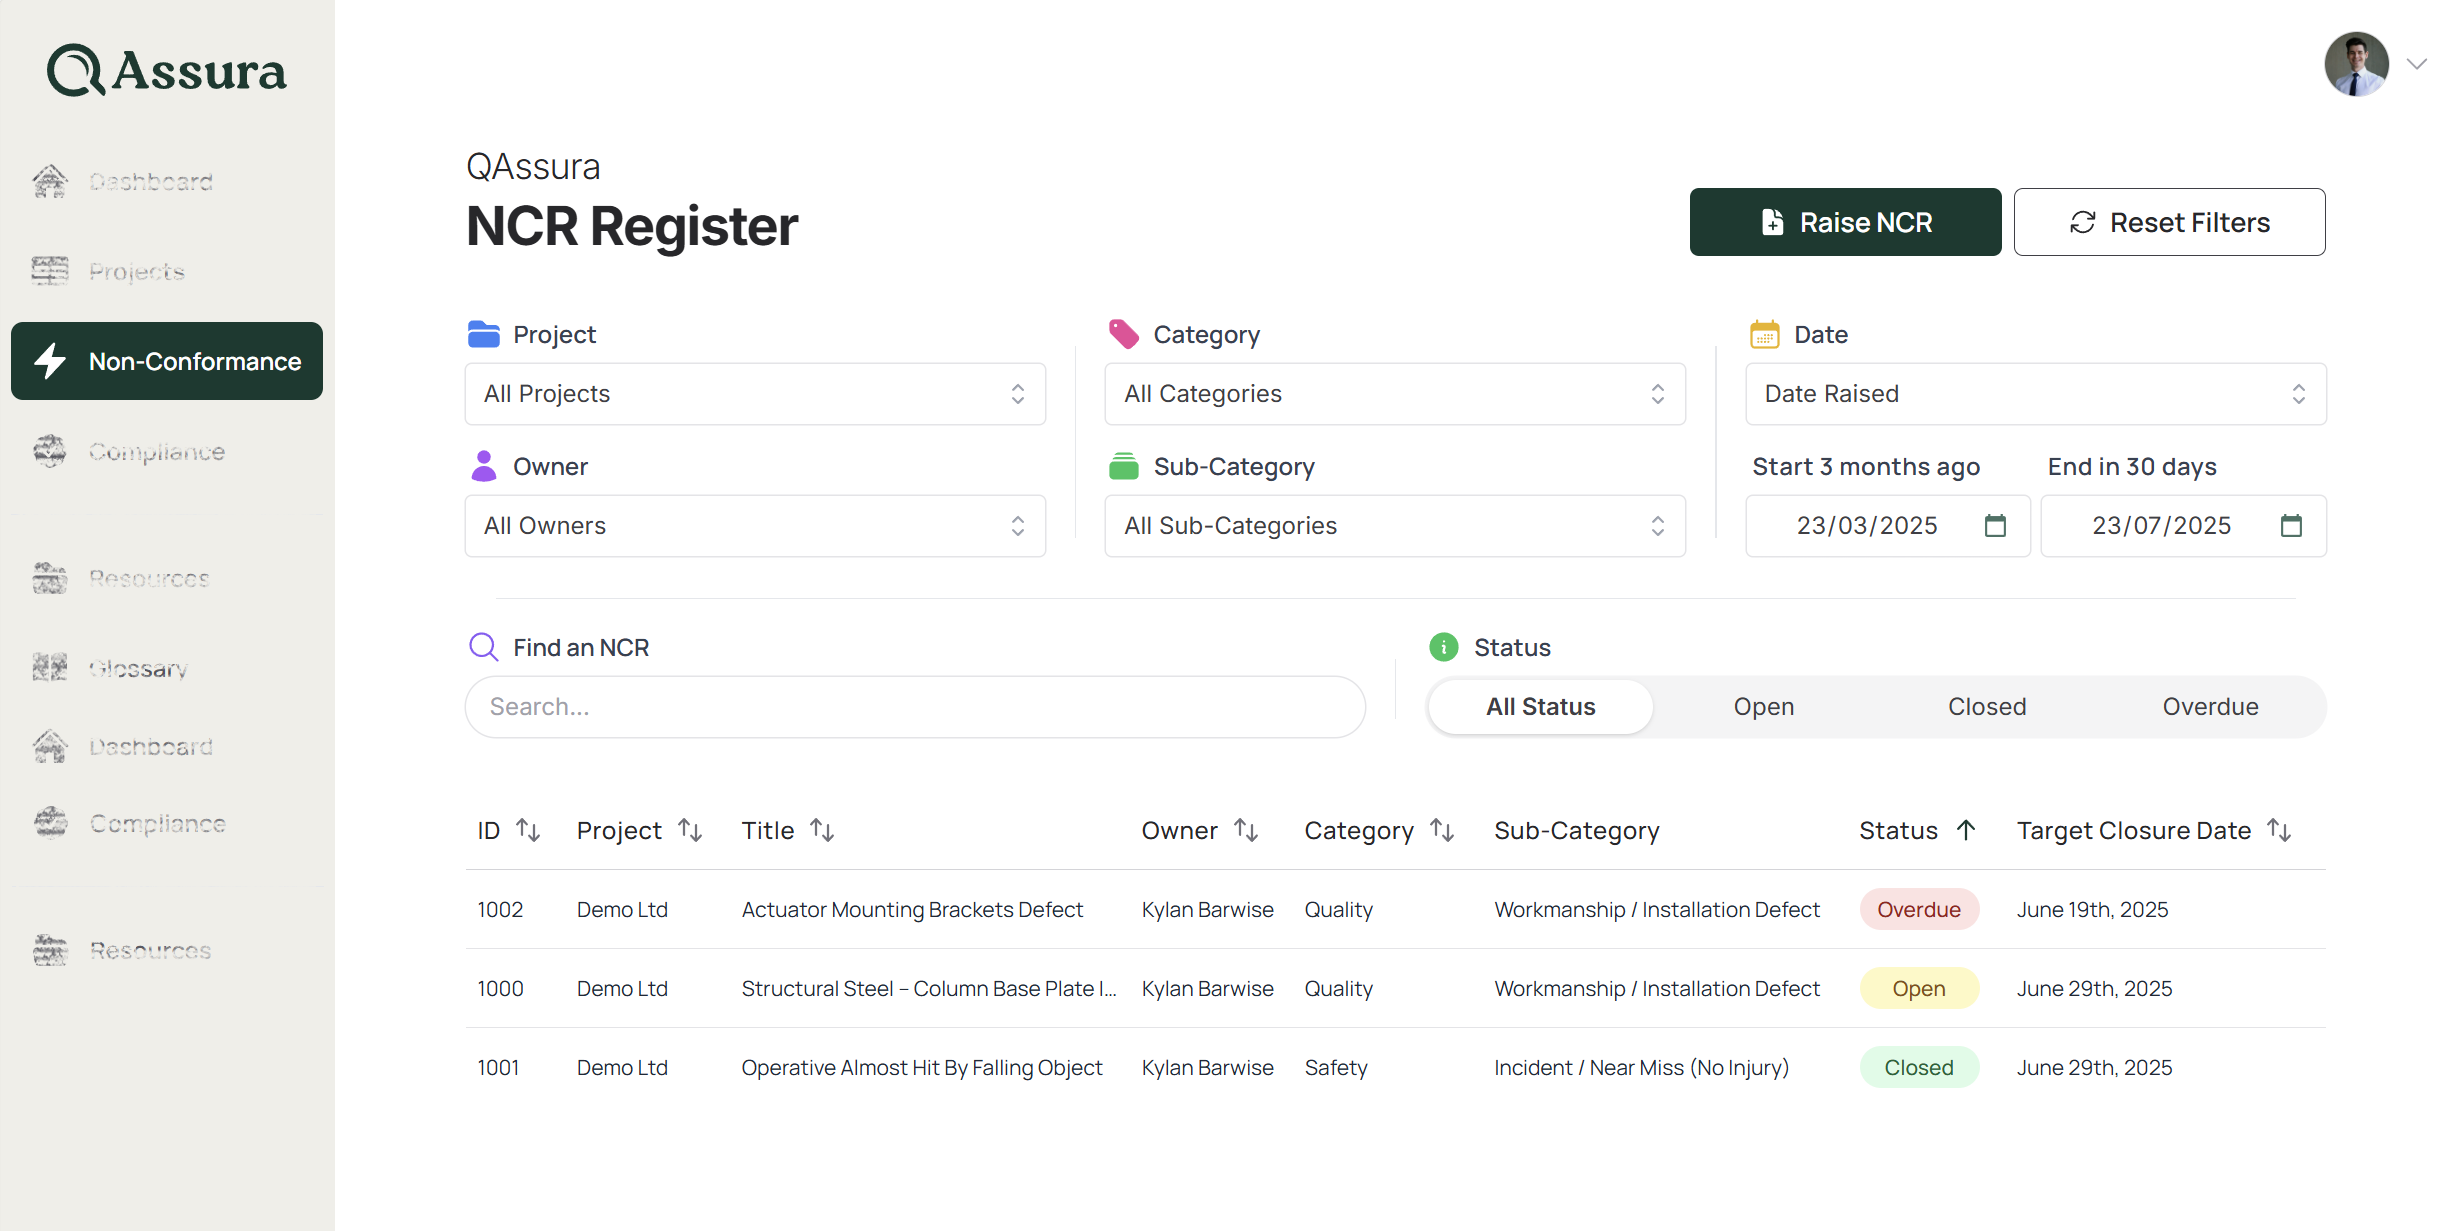The height and width of the screenshot is (1231, 2461).
Task: Click the user profile avatar
Action: point(2356,64)
